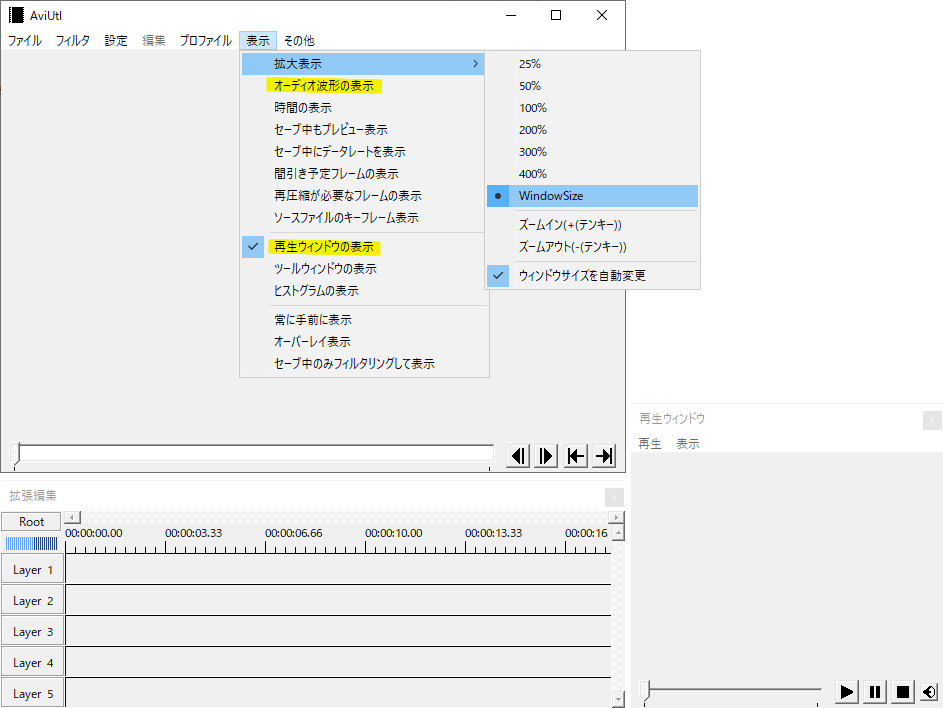Viewport: 943px width, 708px height.
Task: Close the 再生ウィンドウ panel
Action: point(932,420)
